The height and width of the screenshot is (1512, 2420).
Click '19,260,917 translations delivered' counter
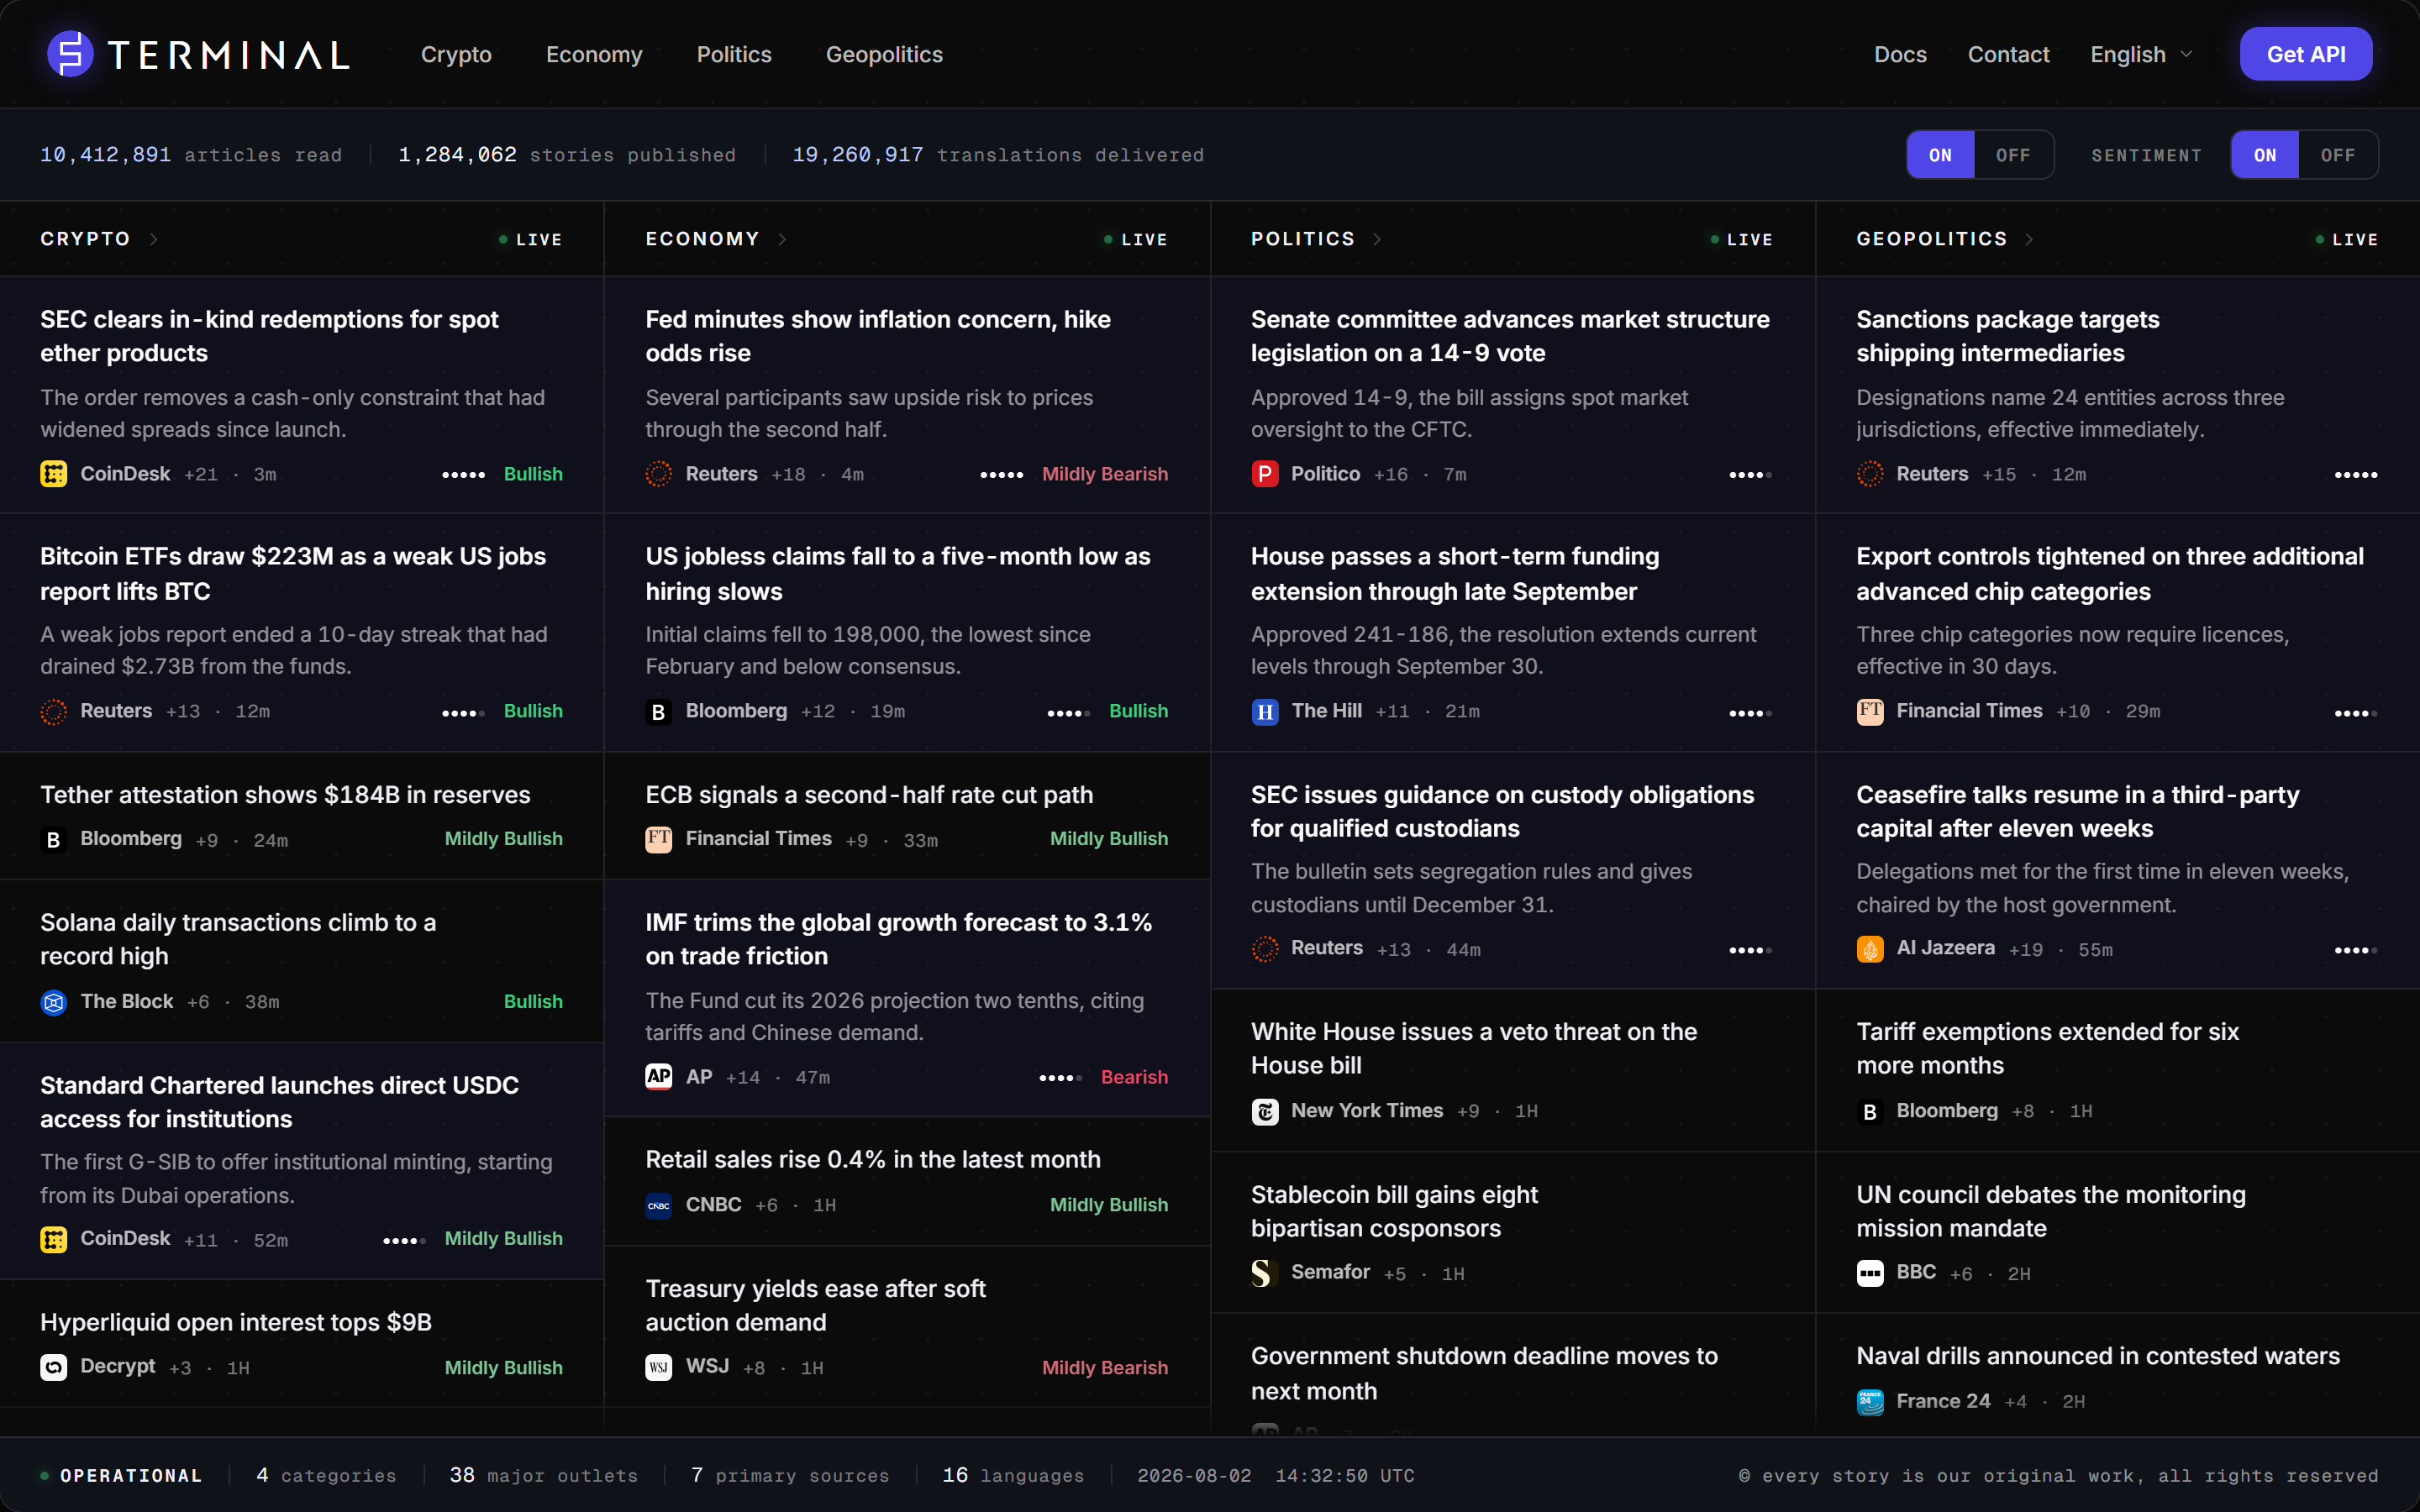tap(998, 155)
